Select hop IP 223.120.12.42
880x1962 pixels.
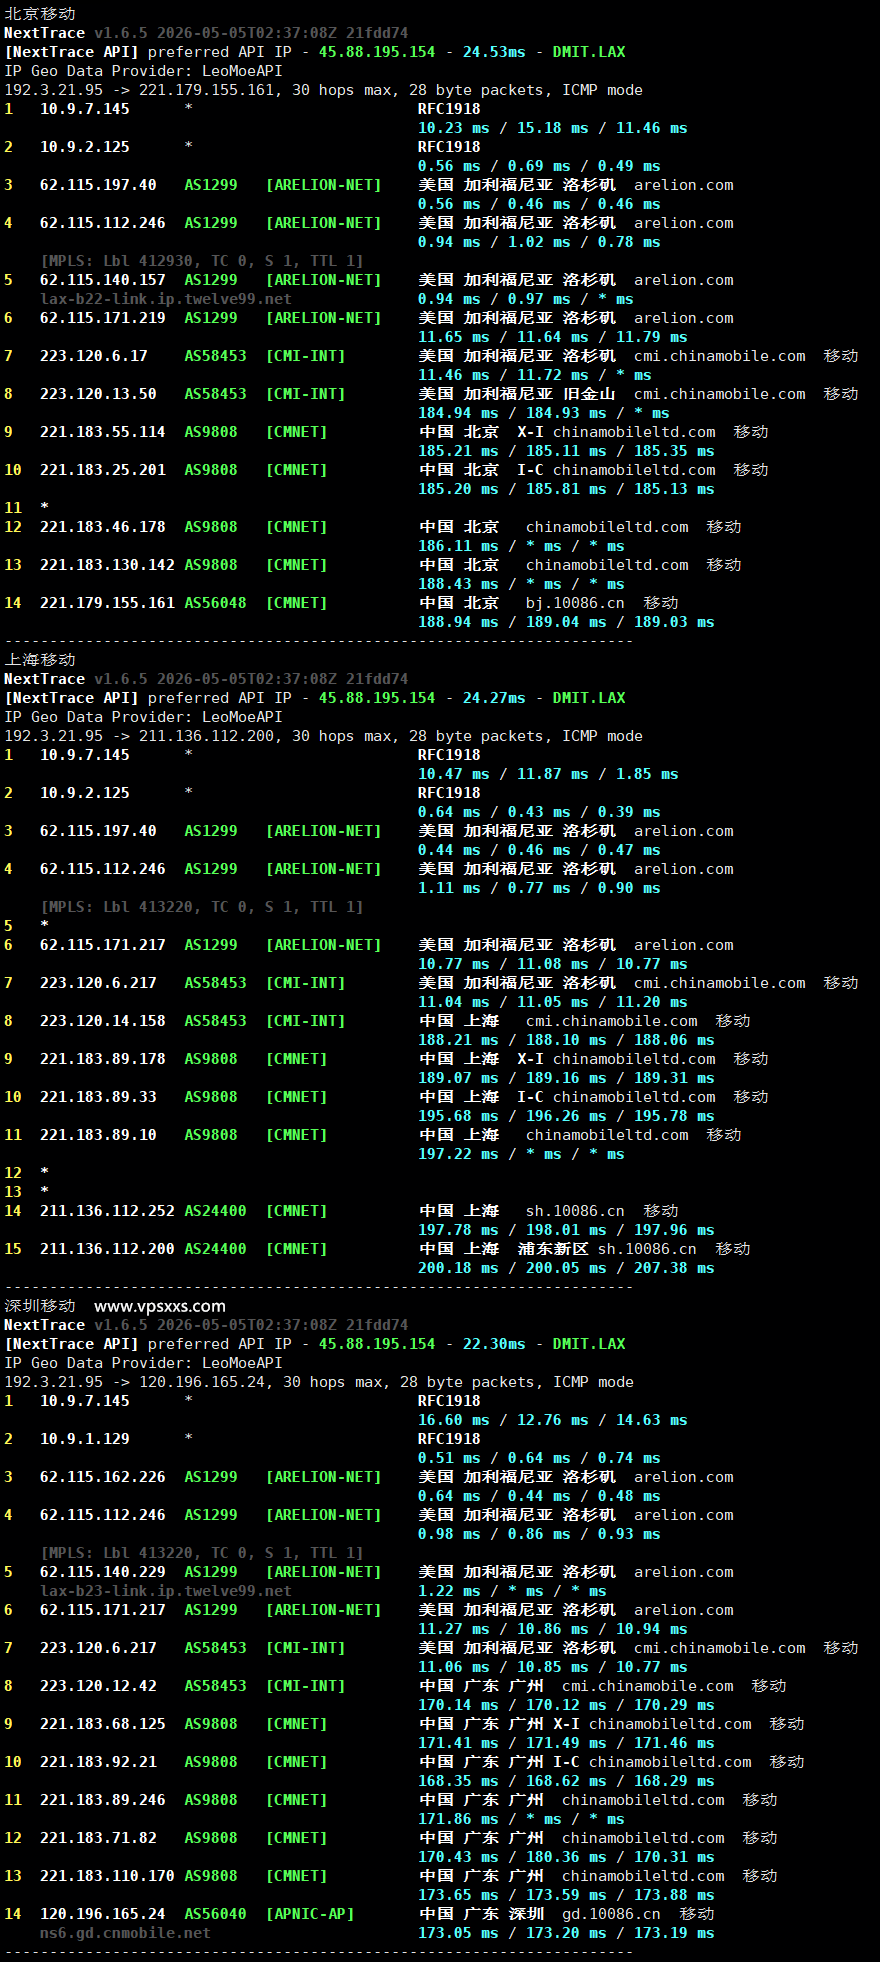(x=98, y=1686)
